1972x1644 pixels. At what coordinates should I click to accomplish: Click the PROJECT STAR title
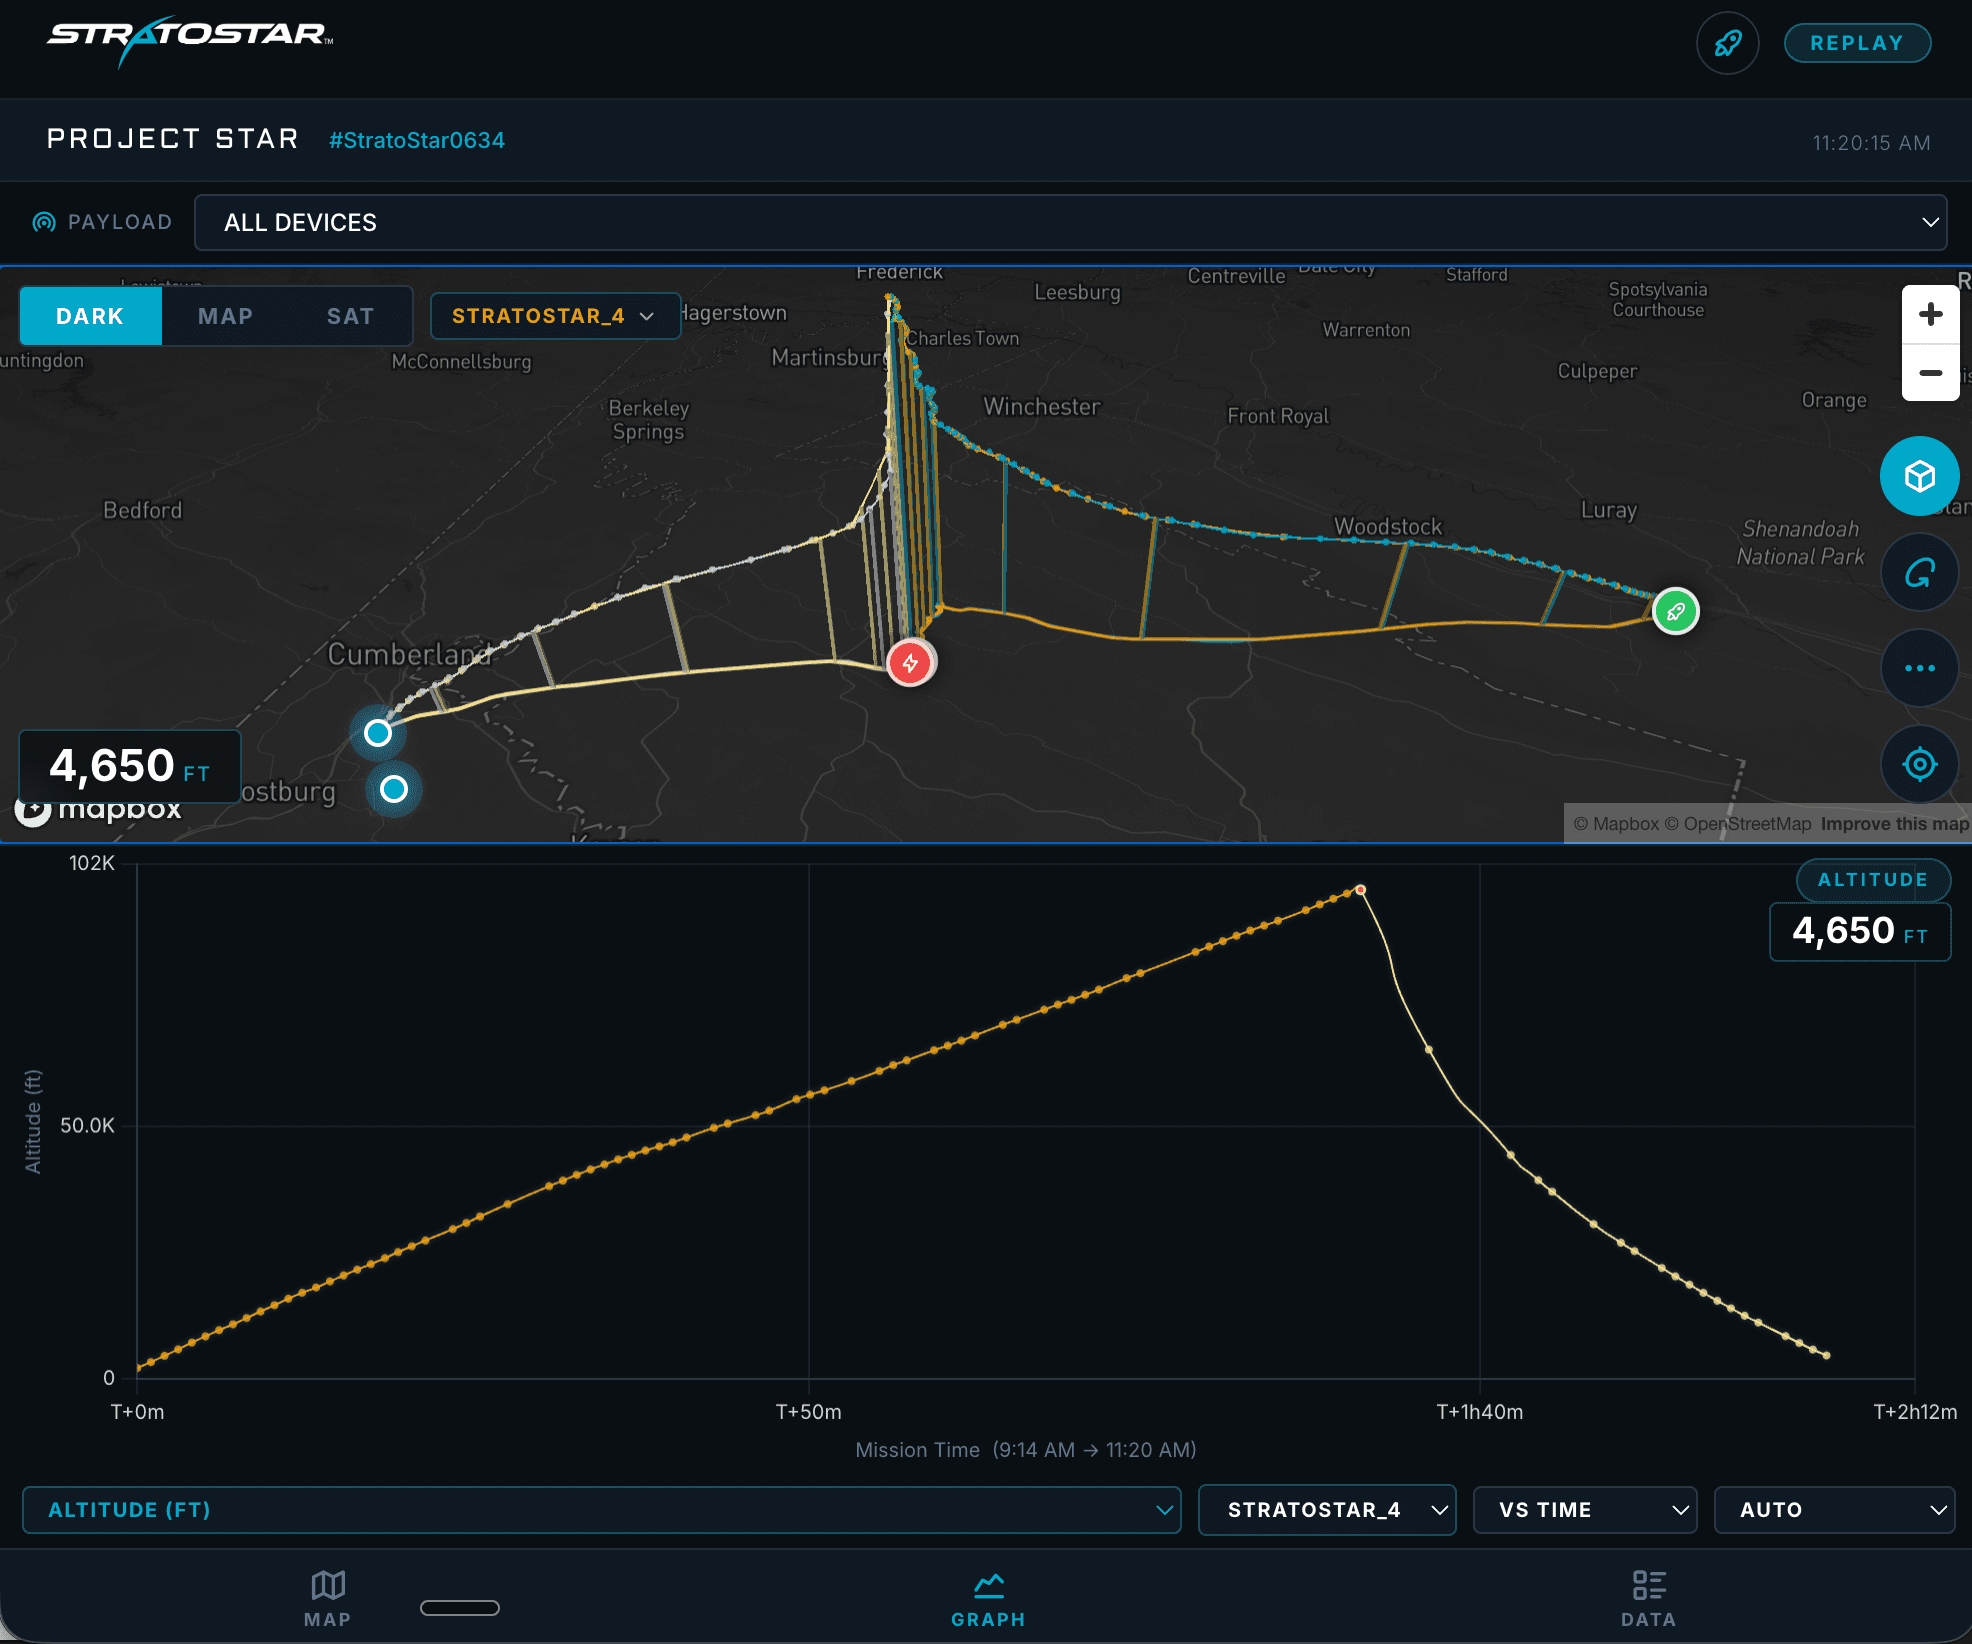click(x=173, y=139)
